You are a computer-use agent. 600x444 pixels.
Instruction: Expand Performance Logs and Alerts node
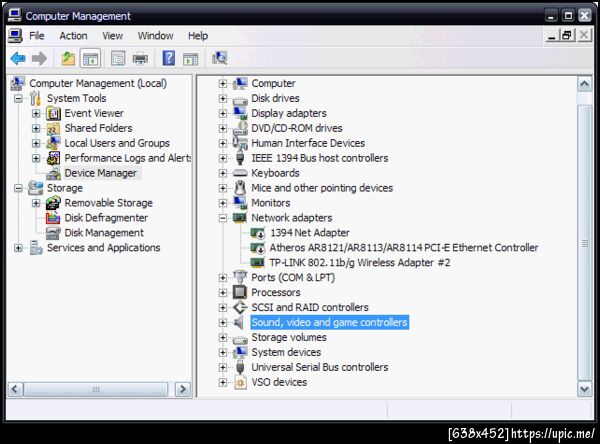click(x=36, y=158)
